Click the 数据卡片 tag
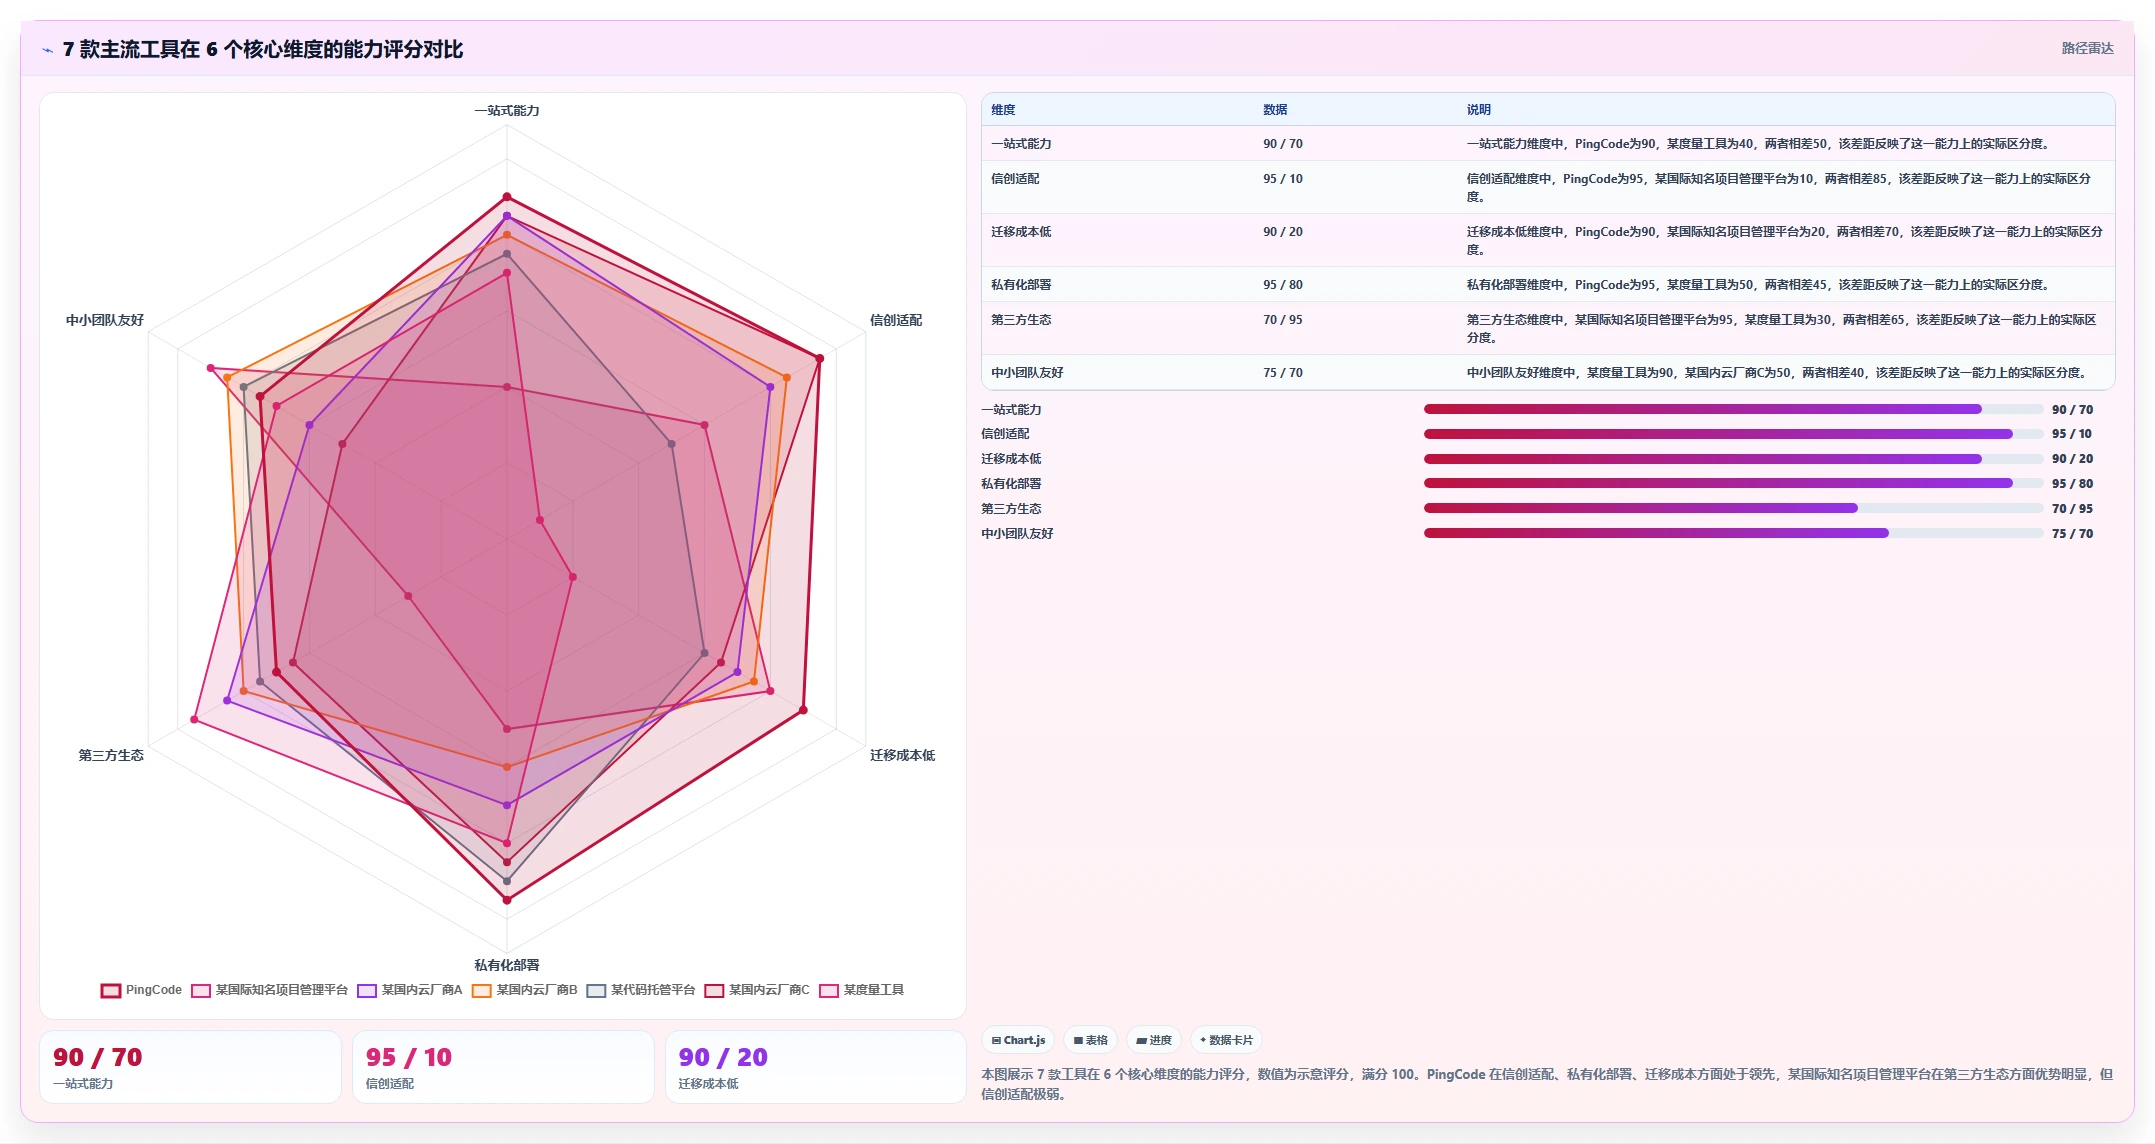The height and width of the screenshot is (1144, 2155). tap(1226, 1040)
